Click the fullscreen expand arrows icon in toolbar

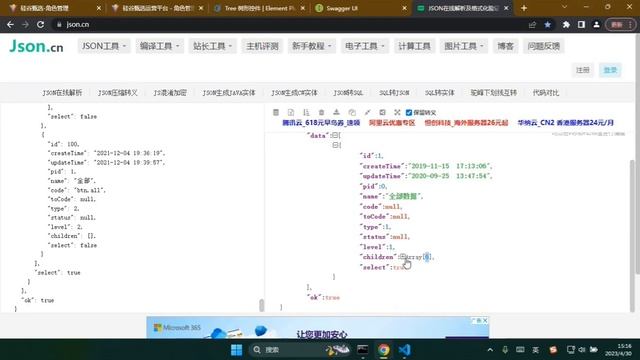click(x=397, y=112)
